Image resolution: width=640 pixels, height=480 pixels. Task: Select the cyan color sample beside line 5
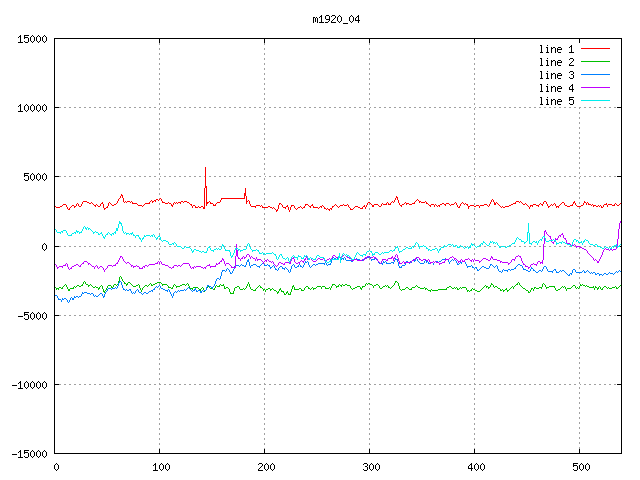pyautogui.click(x=595, y=101)
